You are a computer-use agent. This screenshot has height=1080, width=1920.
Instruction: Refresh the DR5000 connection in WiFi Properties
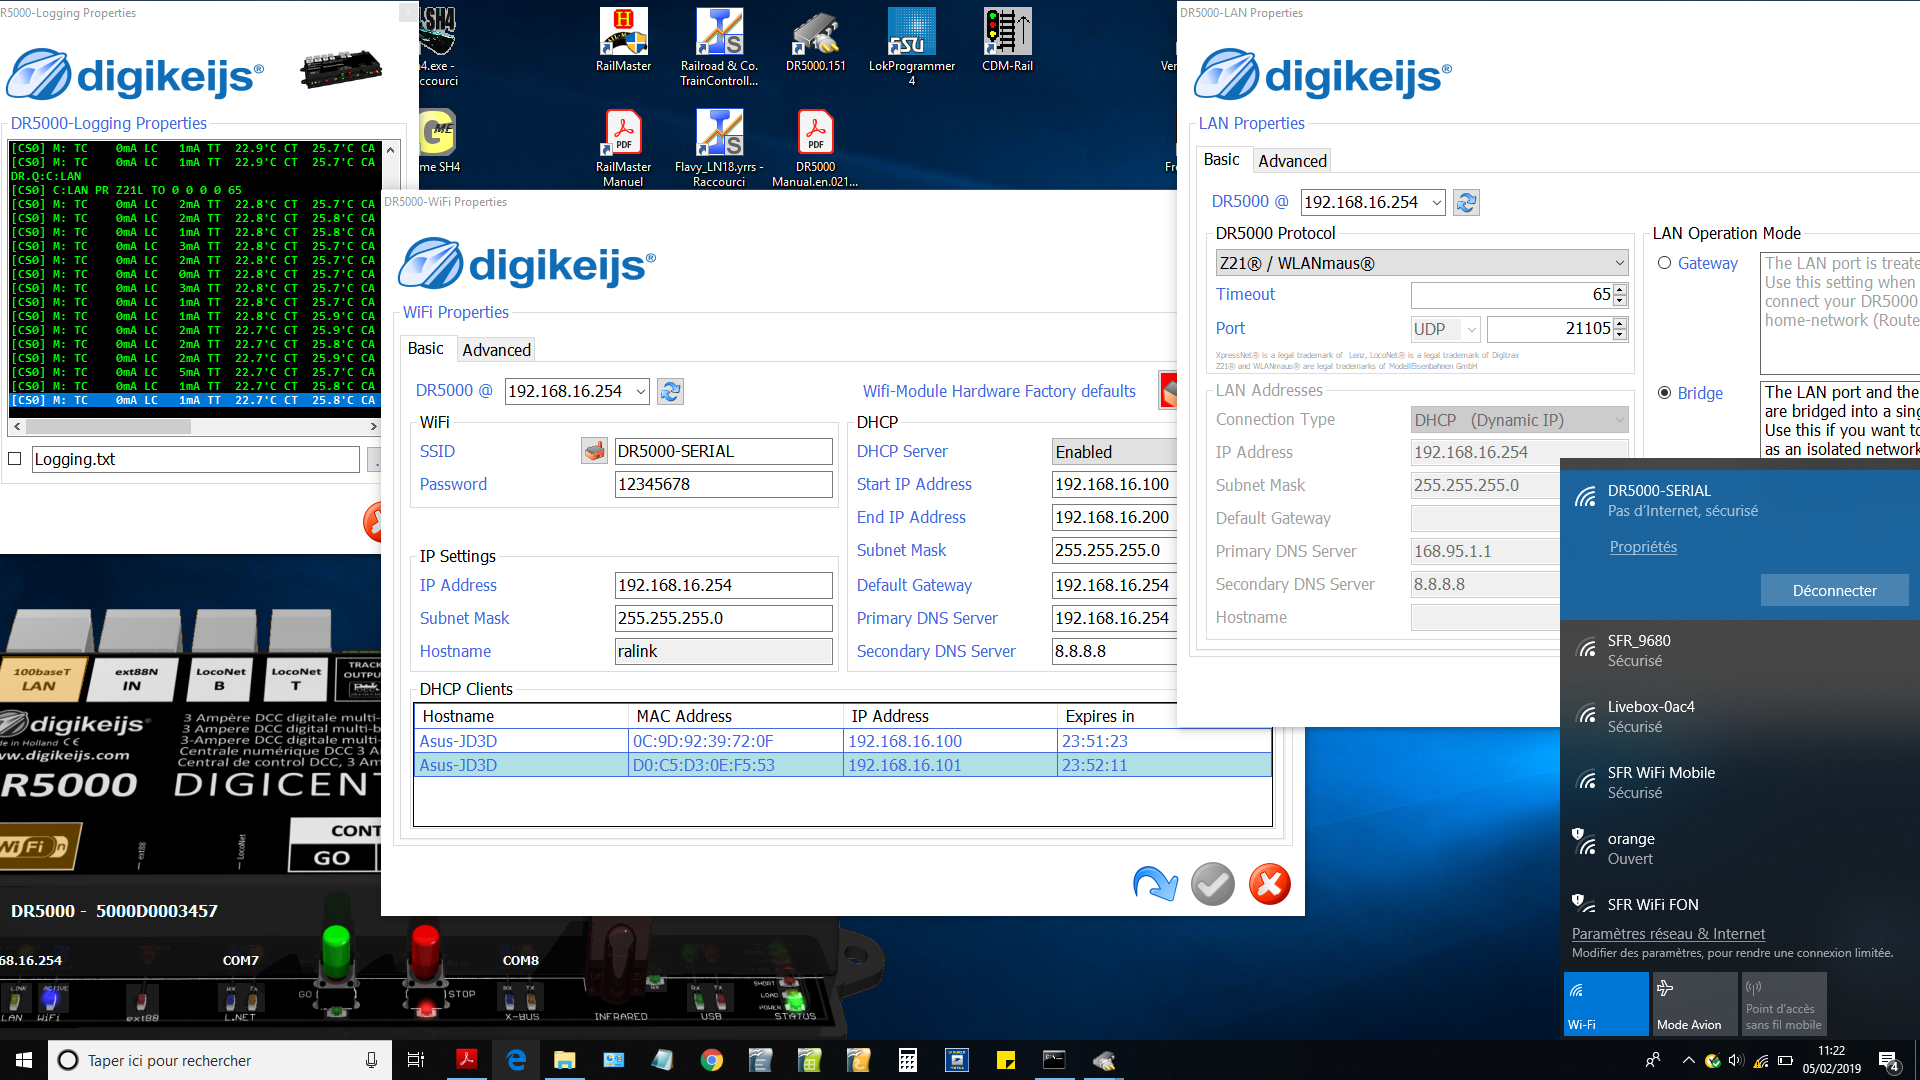click(x=670, y=391)
